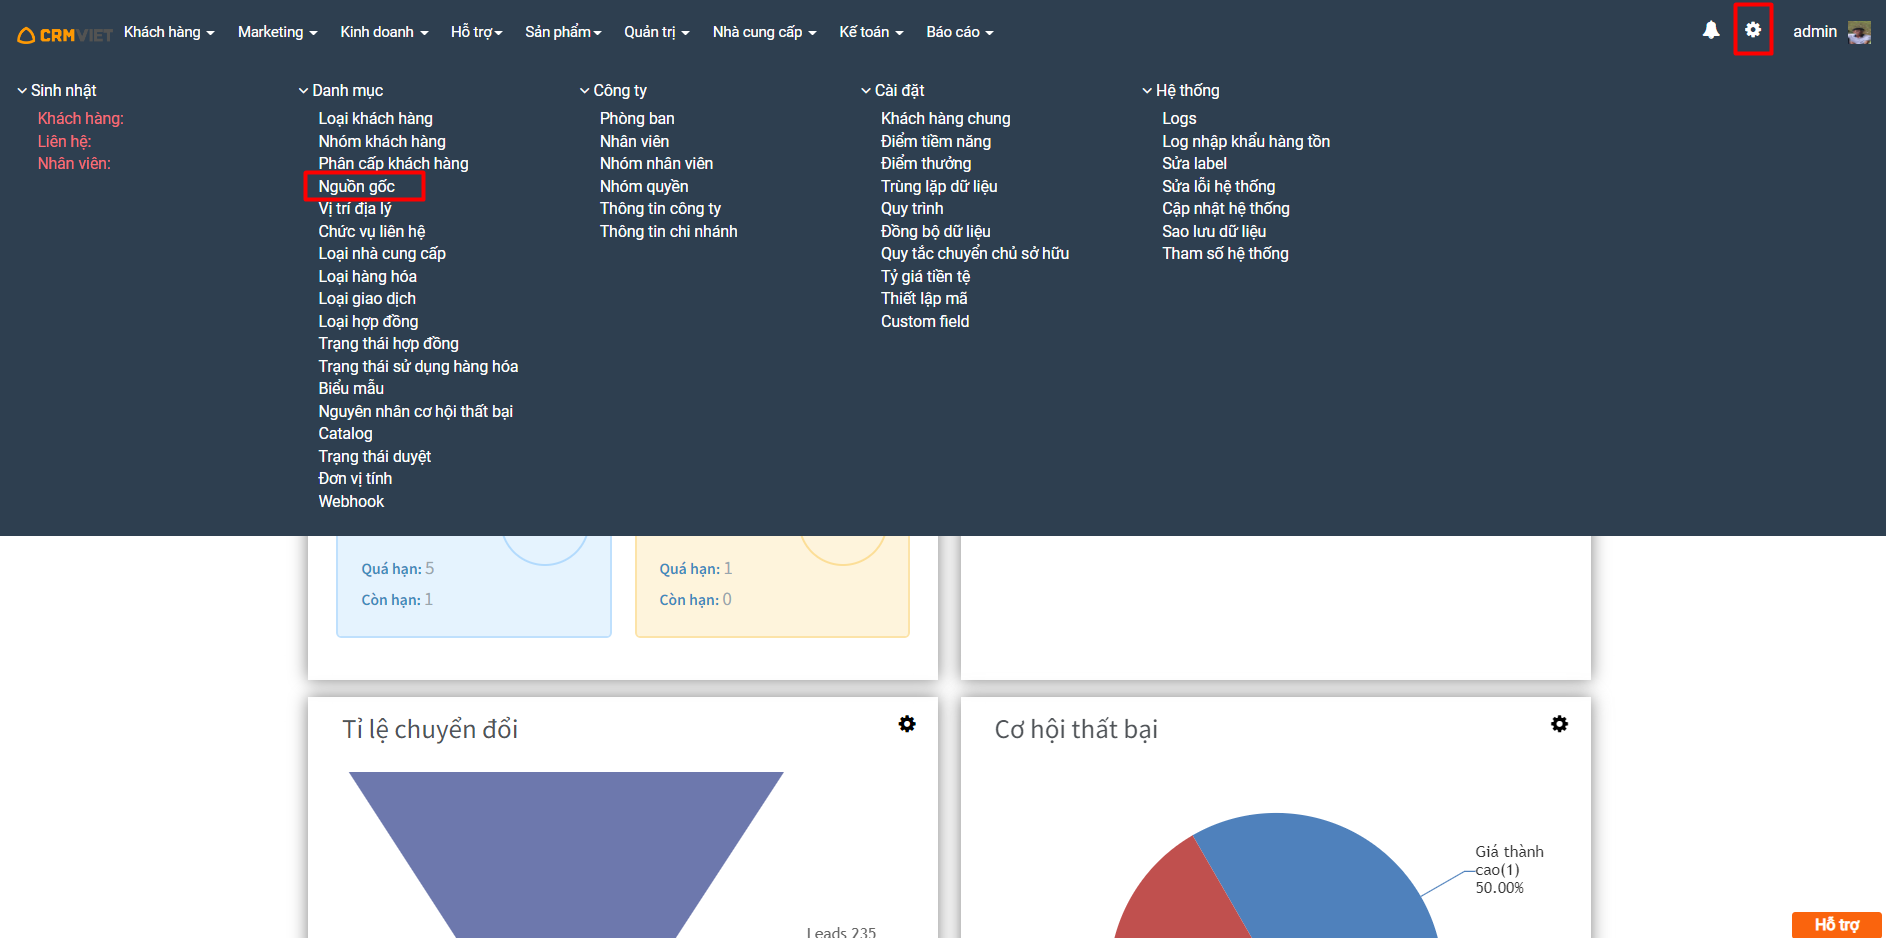1886x938 pixels.
Task: Open Phòng ban under Công ty
Action: point(637,119)
